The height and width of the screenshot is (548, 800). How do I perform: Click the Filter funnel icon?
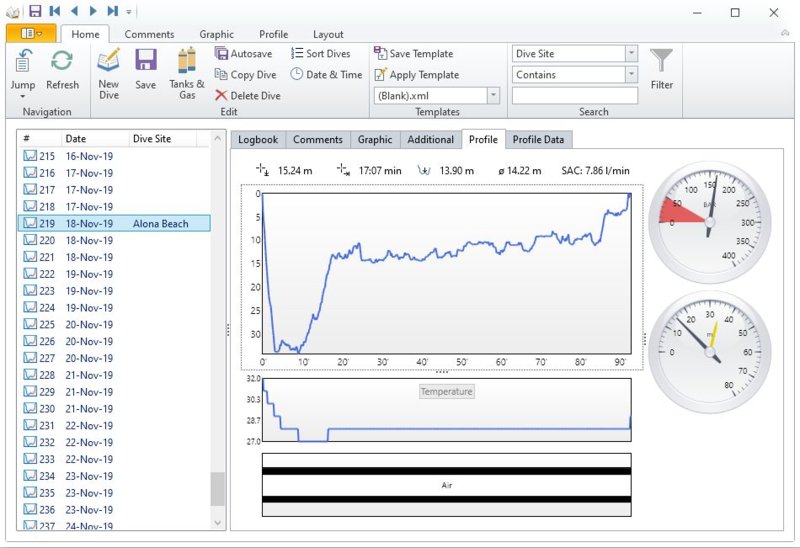(661, 62)
